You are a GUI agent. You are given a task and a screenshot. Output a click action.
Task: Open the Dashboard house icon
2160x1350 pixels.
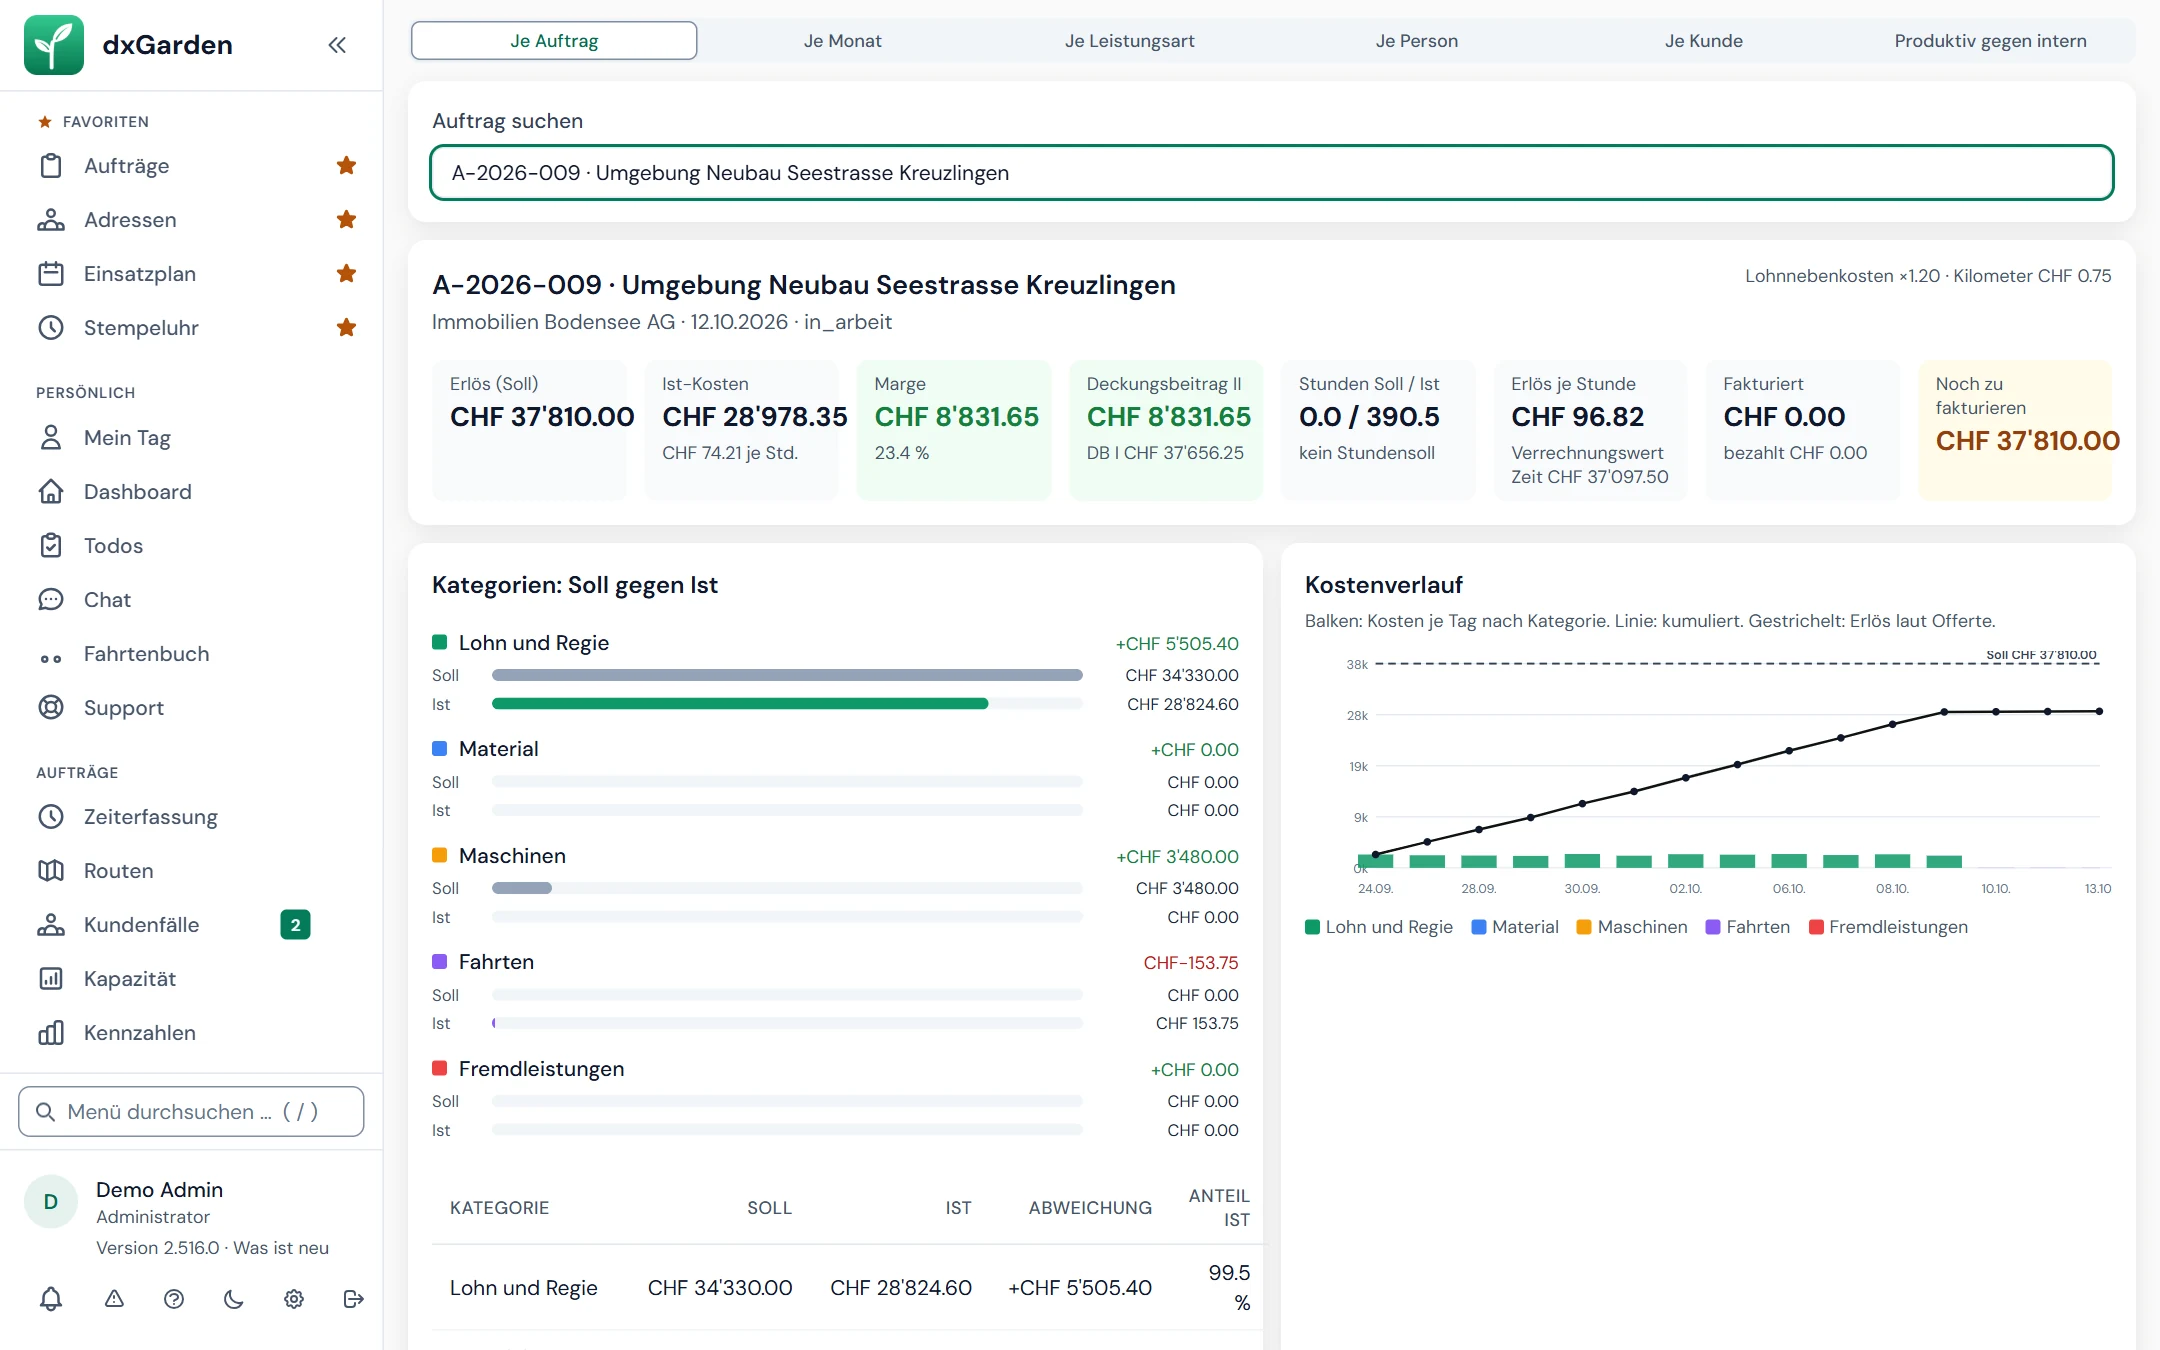click(x=51, y=492)
